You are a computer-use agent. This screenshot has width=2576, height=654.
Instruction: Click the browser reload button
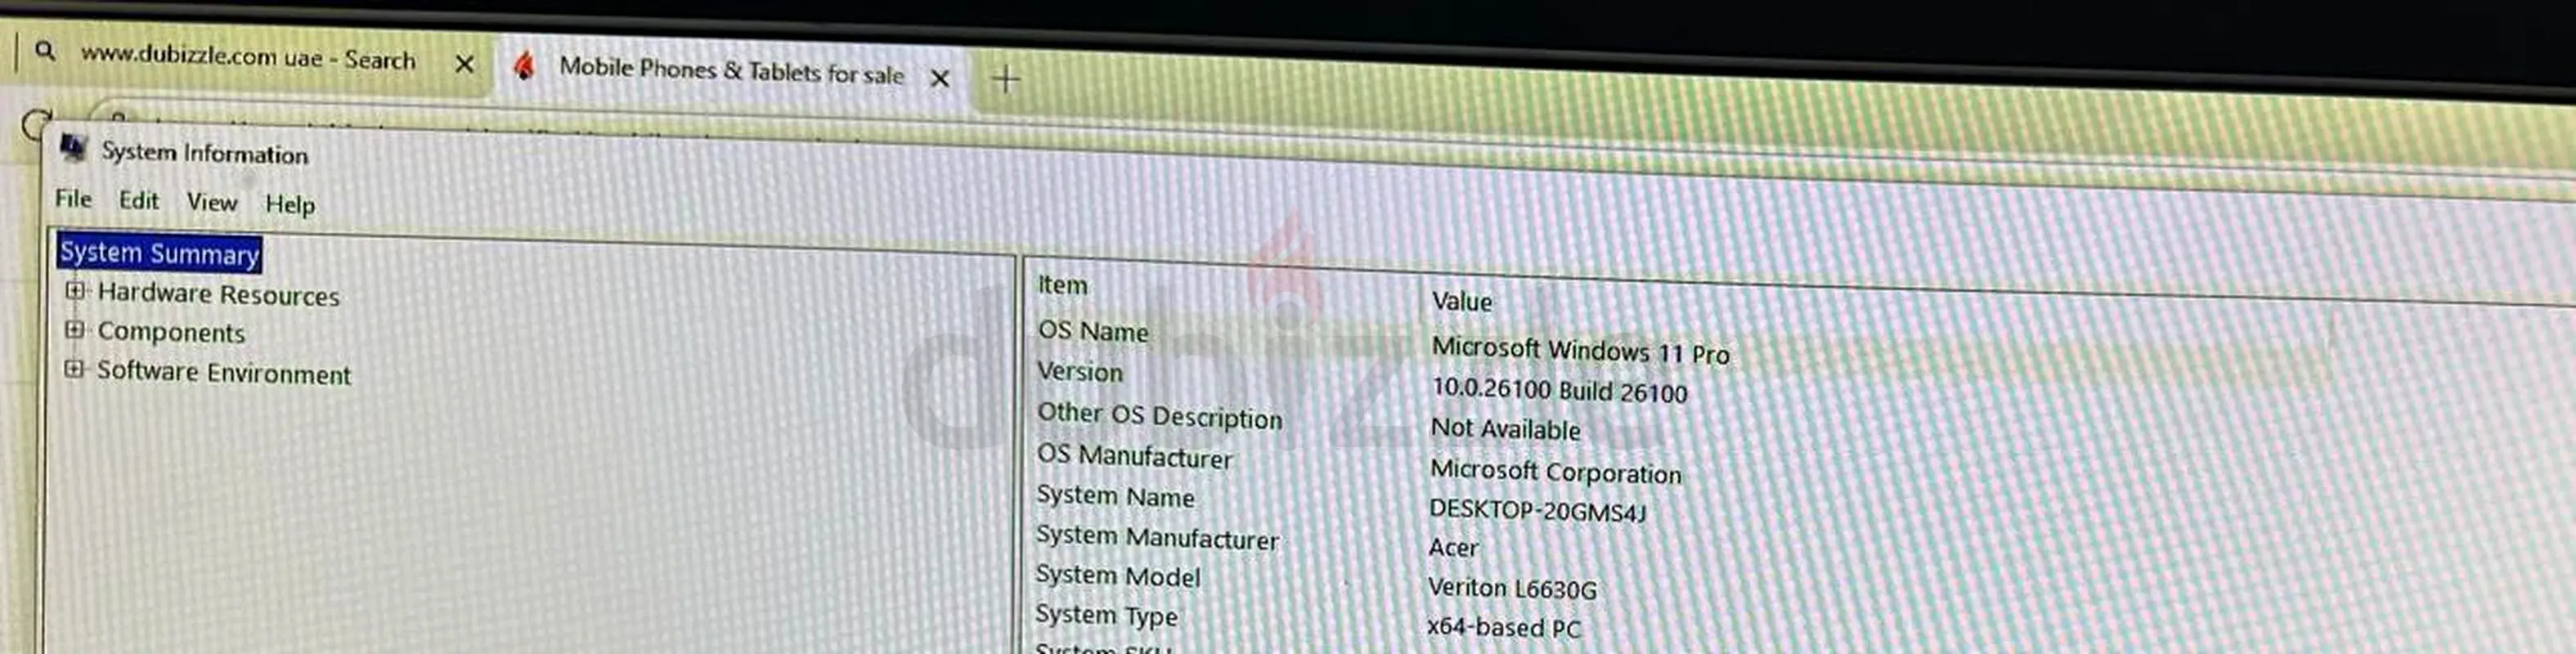36,126
